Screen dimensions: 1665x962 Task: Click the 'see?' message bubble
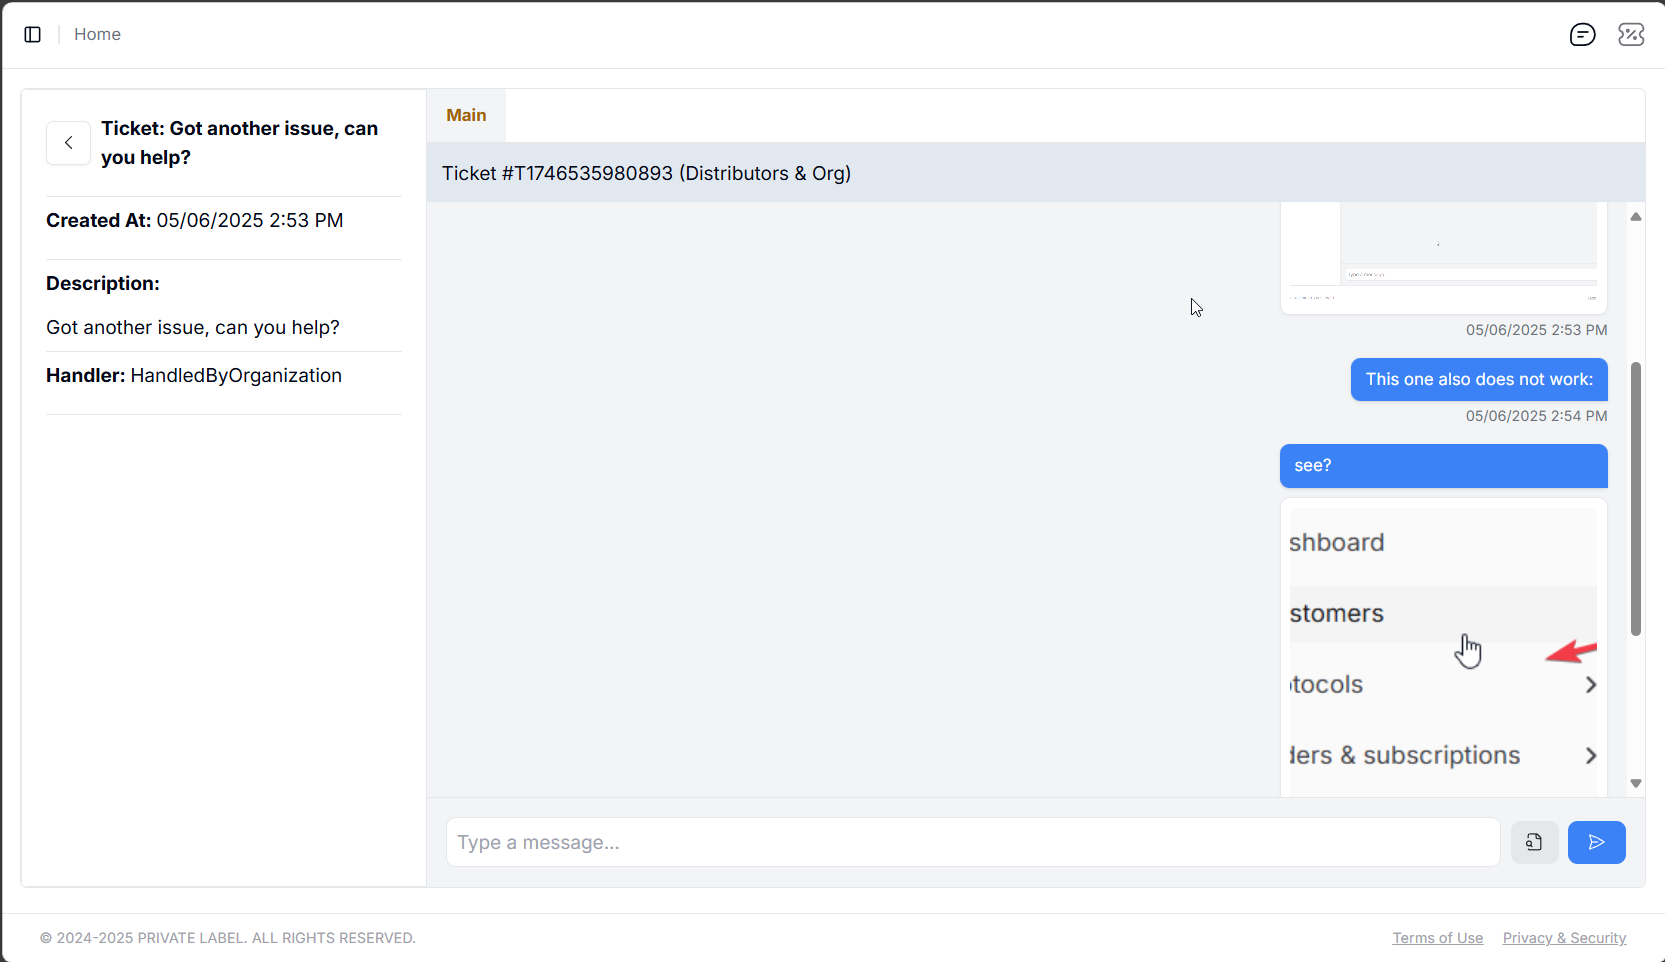tap(1443, 466)
